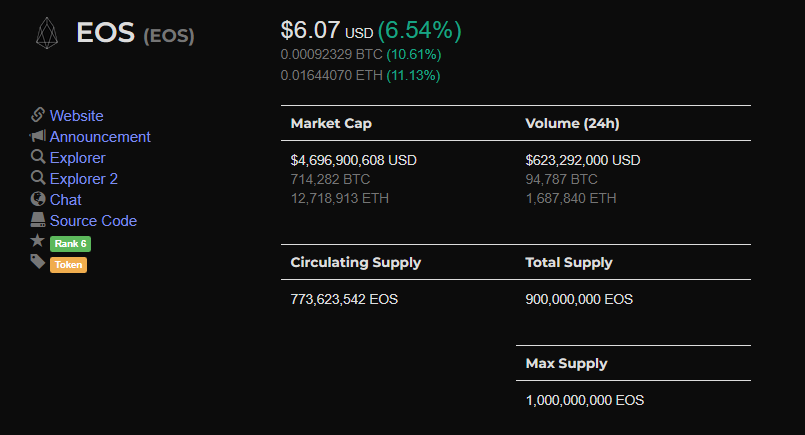Open the Website link
Image resolution: width=805 pixels, height=435 pixels.
[76, 116]
